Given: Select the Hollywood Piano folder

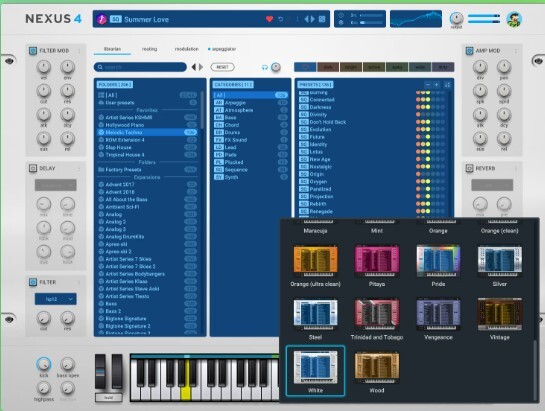Looking at the screenshot, I should click(147, 125).
